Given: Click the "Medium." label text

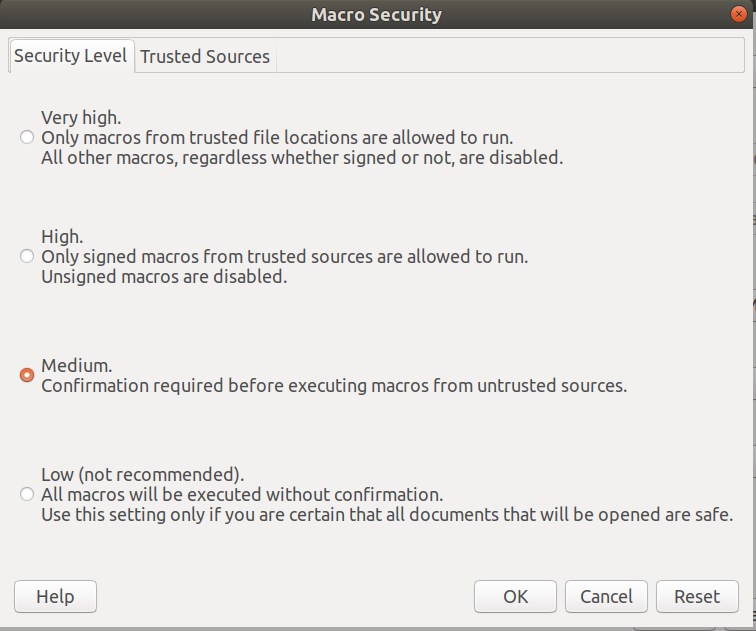Looking at the screenshot, I should tap(77, 365).
